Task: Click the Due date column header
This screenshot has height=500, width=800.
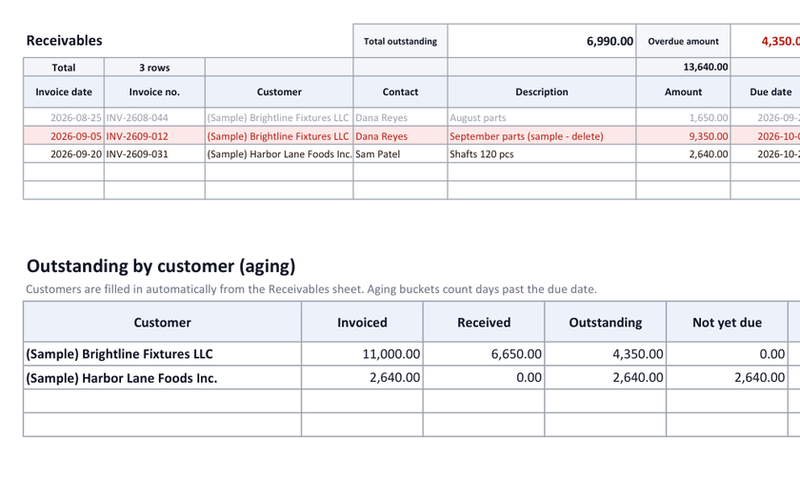Action: (765, 92)
